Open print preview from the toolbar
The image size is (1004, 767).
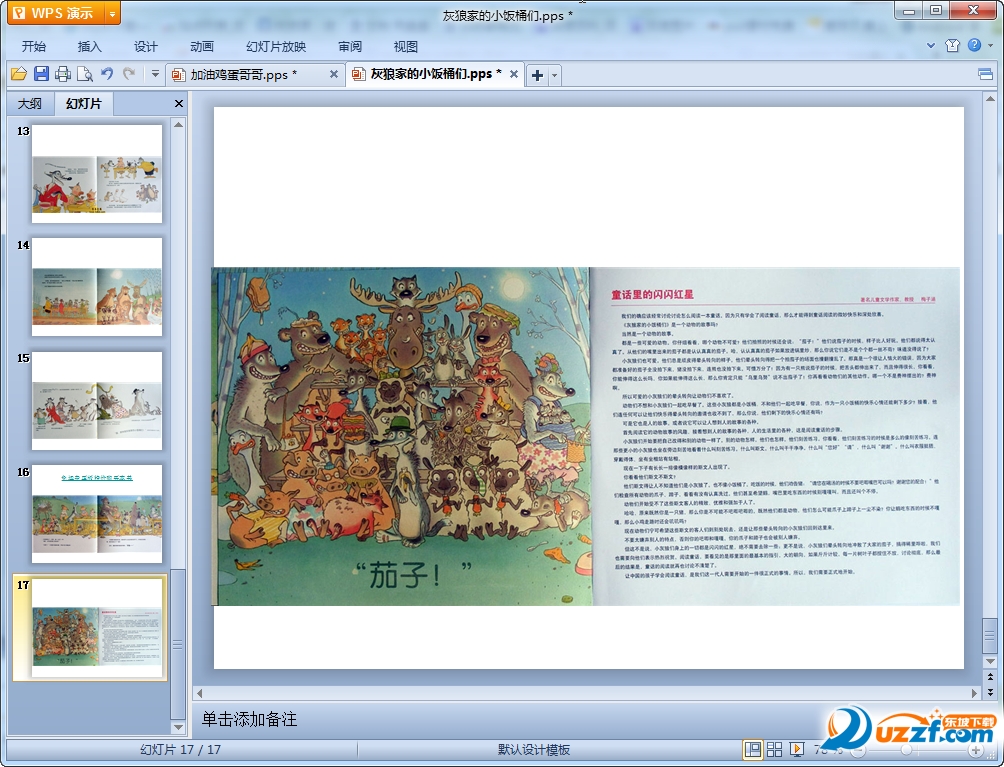(85, 74)
